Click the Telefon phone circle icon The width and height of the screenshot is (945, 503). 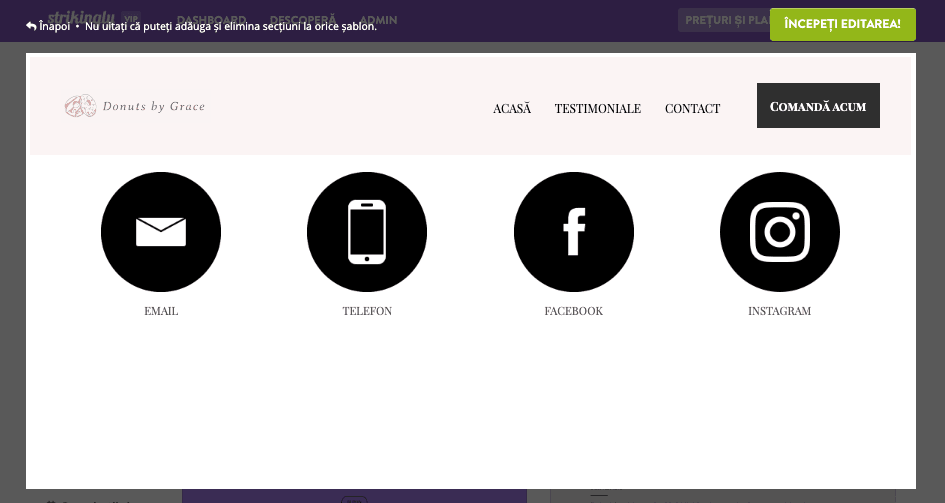click(x=367, y=232)
